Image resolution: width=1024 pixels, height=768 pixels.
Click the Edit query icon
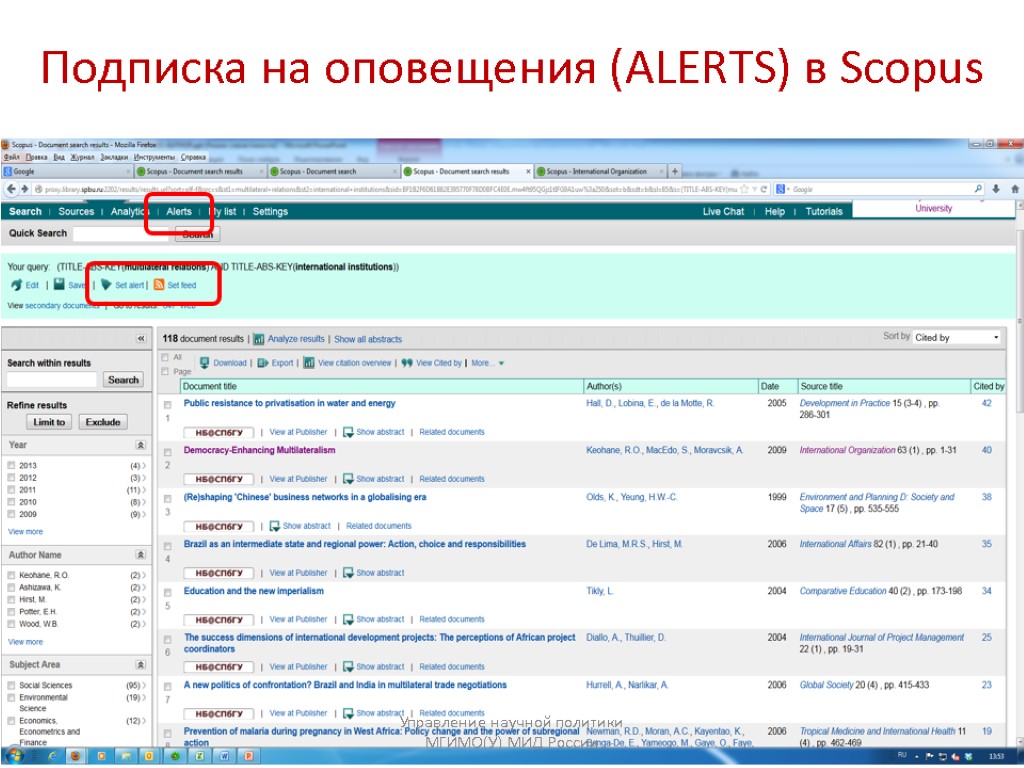pos(16,285)
